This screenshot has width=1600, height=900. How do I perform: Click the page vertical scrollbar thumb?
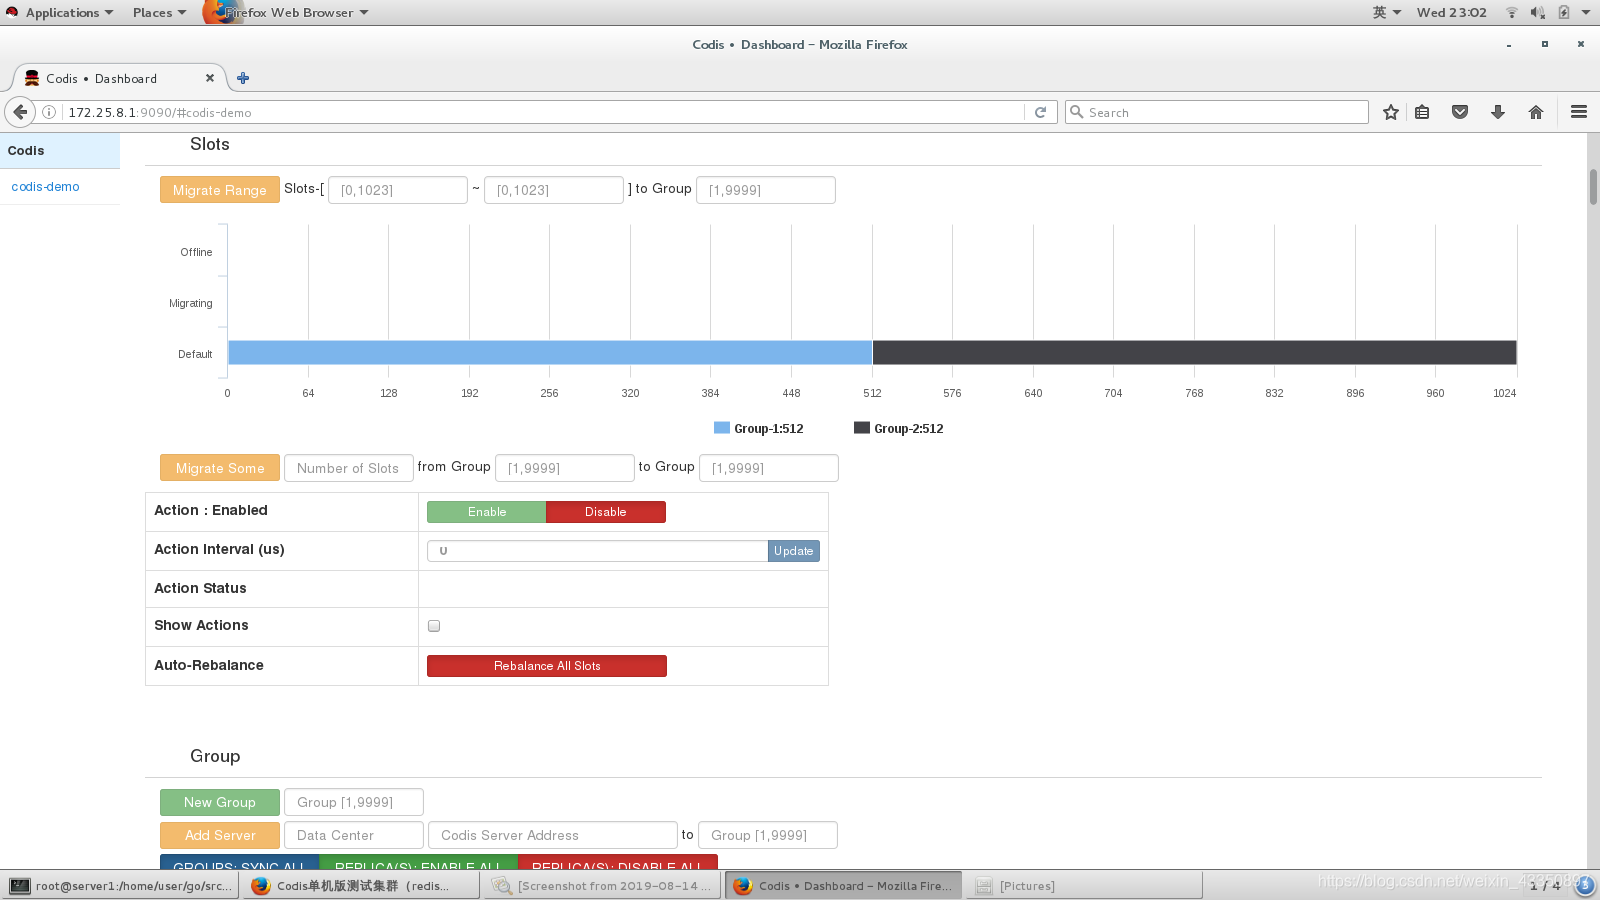point(1593,187)
